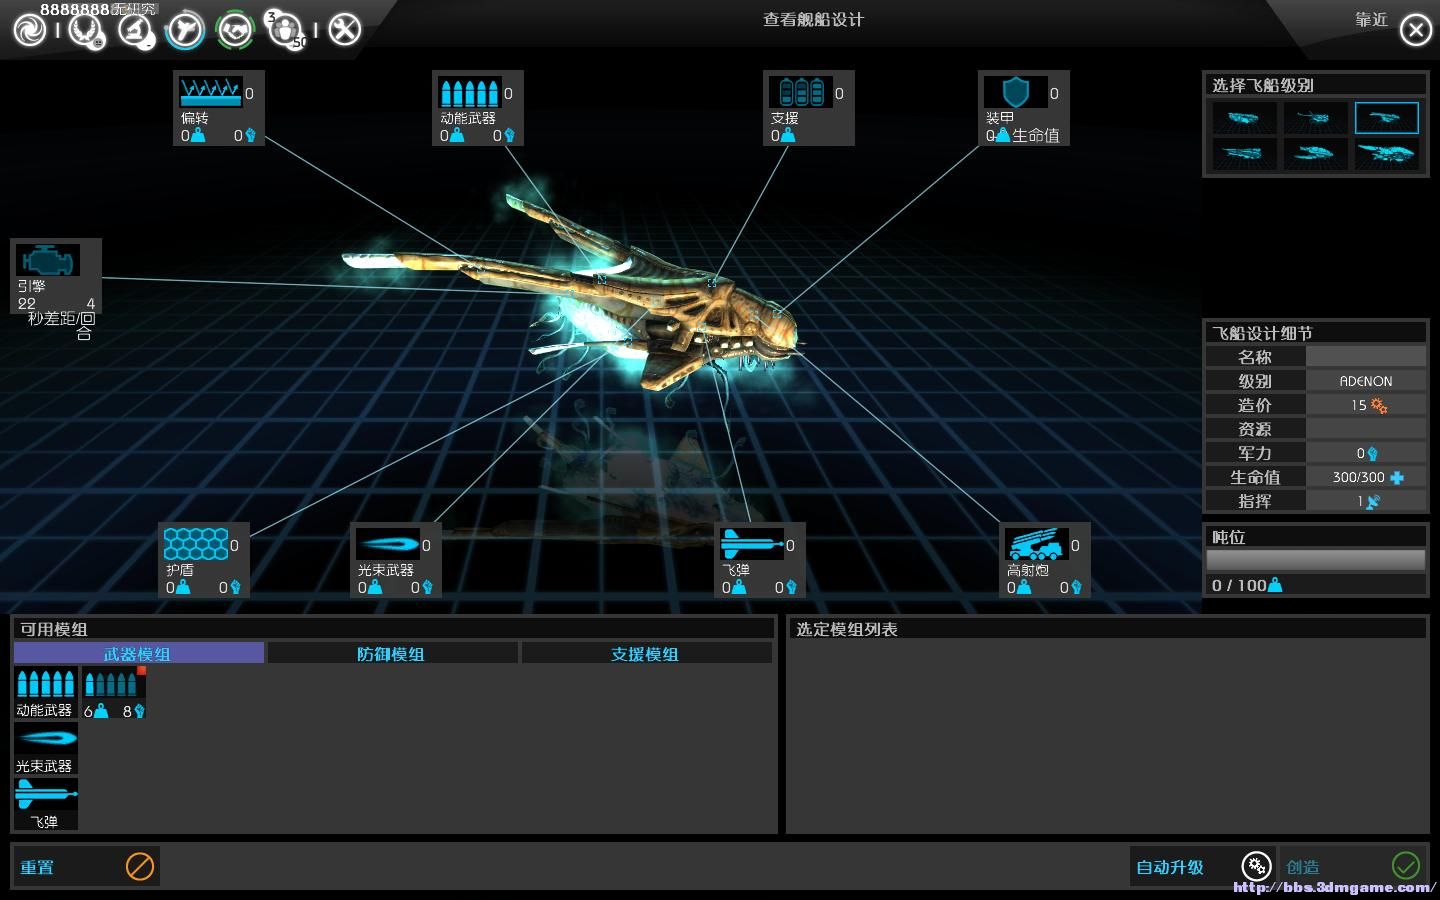Close the ship design screen with X

click(x=1415, y=31)
